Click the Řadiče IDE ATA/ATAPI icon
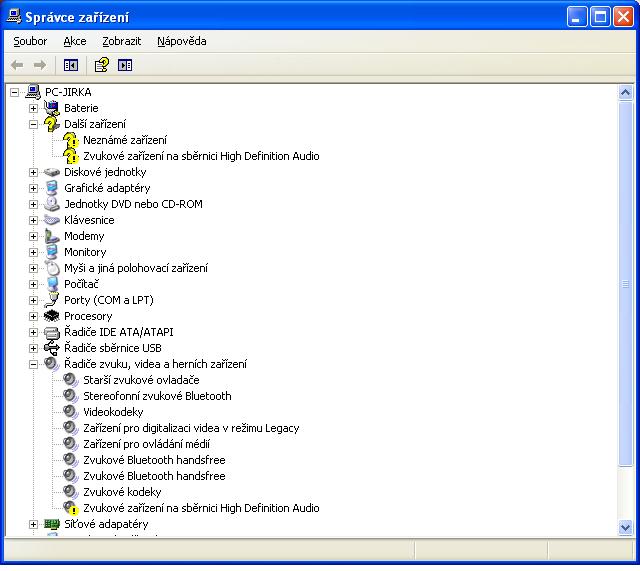Viewport: 640px width, 571px height. click(52, 332)
